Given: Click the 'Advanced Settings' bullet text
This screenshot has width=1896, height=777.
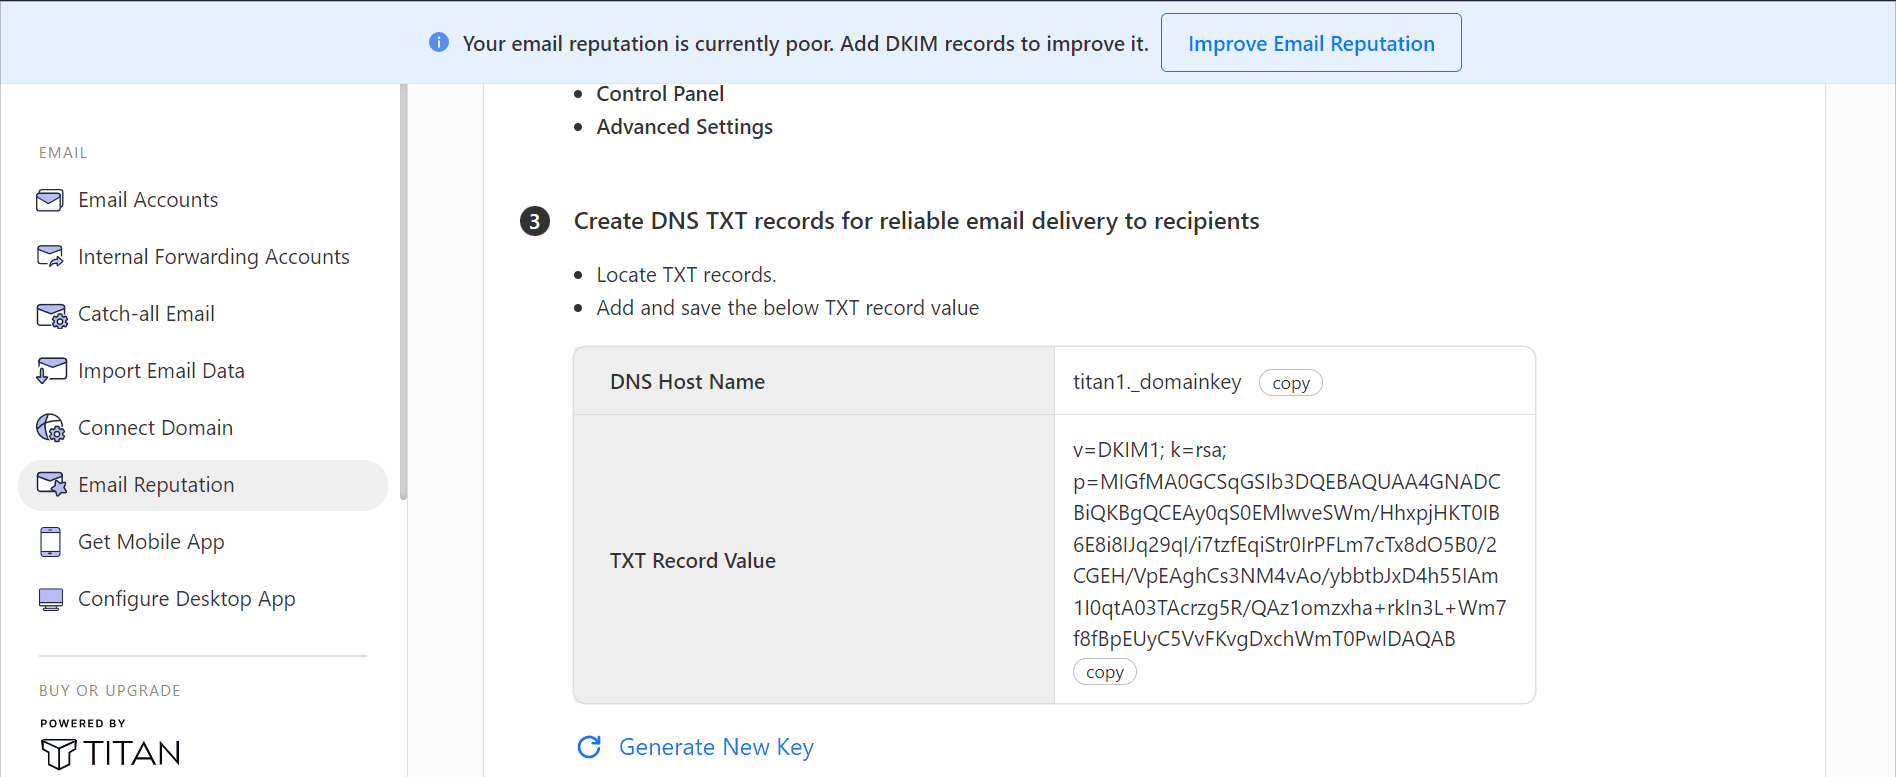Looking at the screenshot, I should [685, 127].
